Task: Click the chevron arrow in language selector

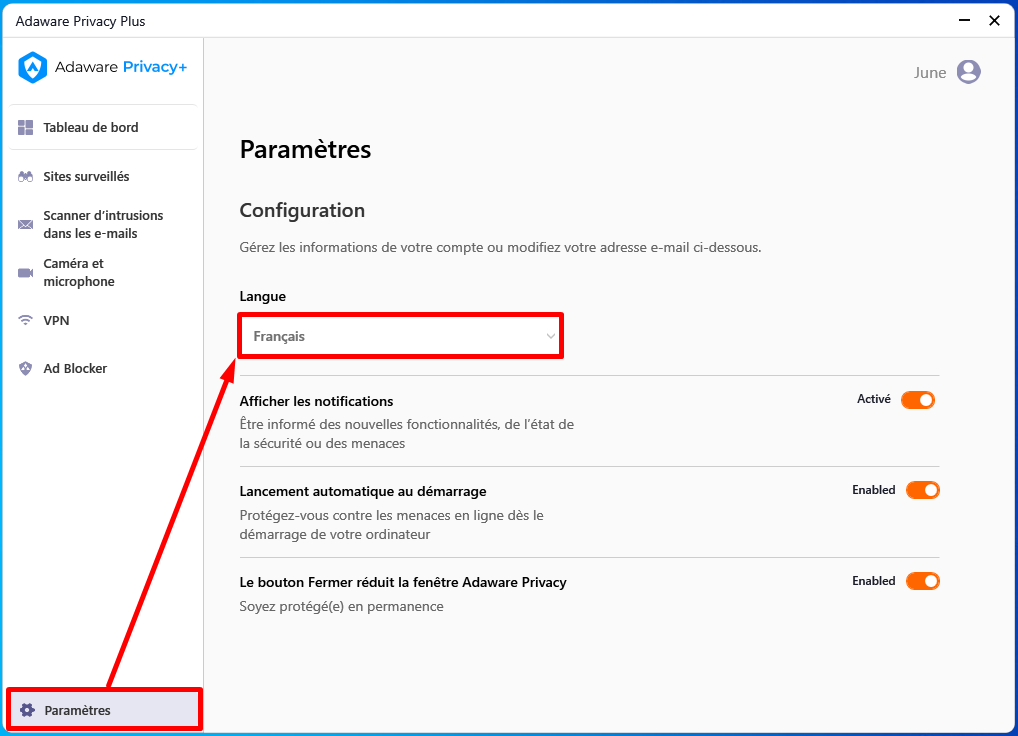Action: click(550, 336)
